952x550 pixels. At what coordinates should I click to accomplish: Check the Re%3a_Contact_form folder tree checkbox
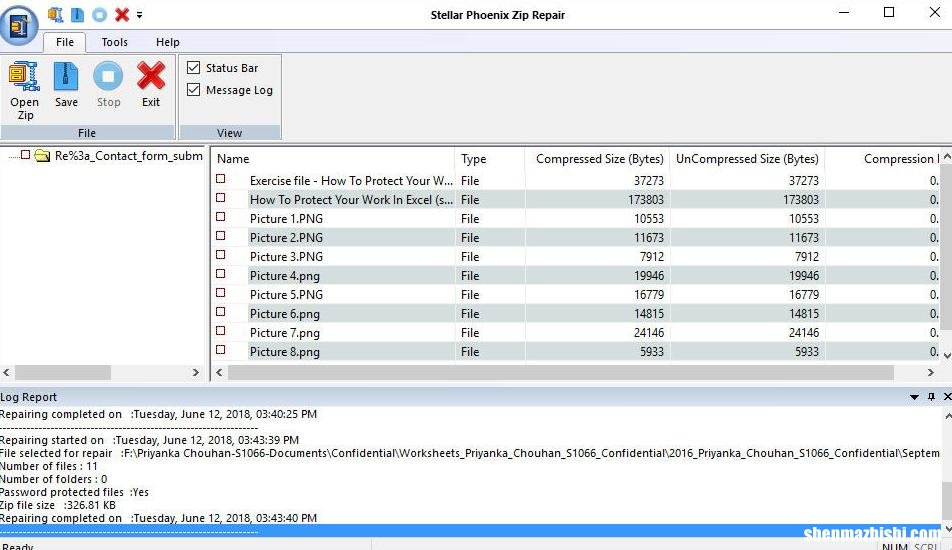point(25,155)
